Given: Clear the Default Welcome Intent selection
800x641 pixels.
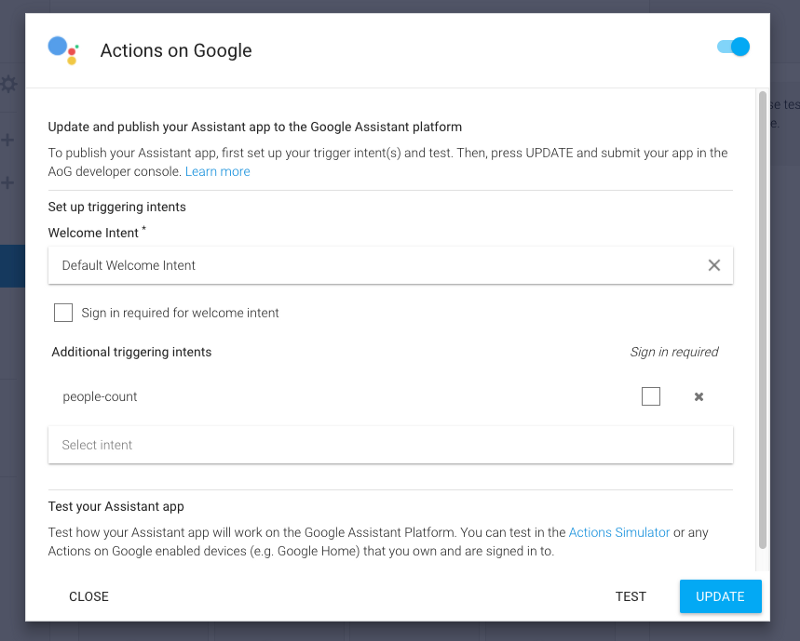Looking at the screenshot, I should (x=714, y=265).
